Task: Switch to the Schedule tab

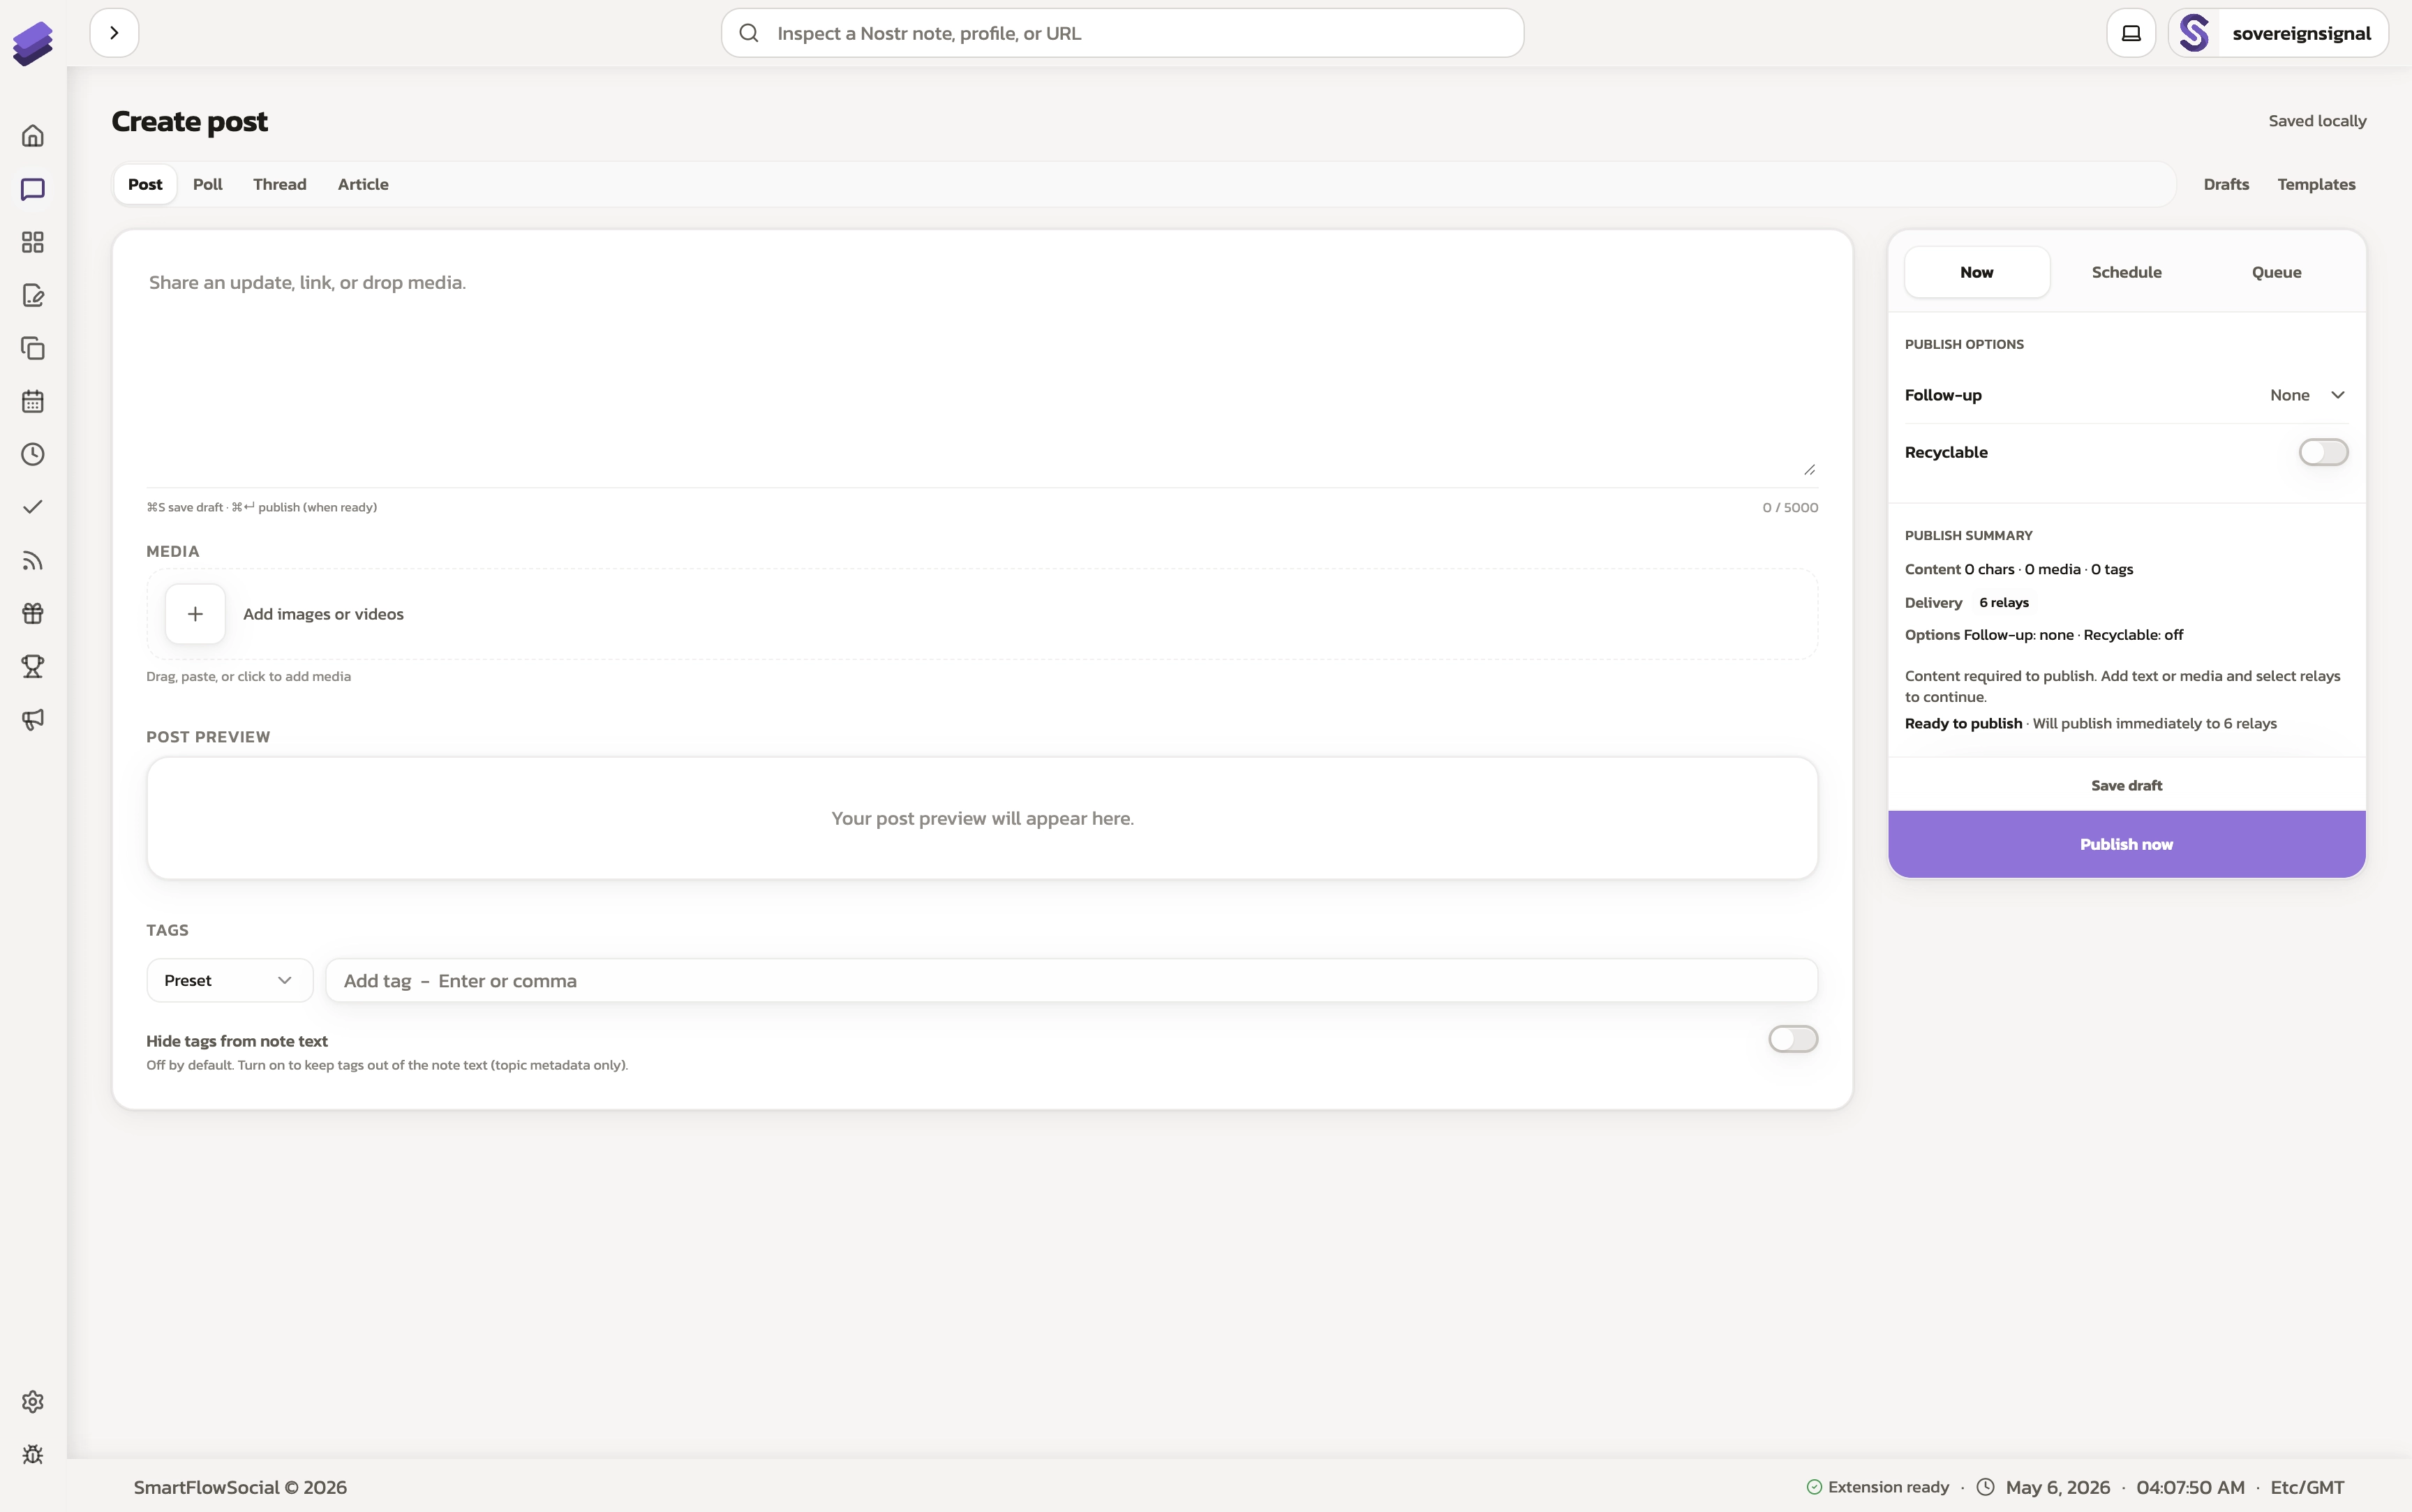Action: [2127, 272]
